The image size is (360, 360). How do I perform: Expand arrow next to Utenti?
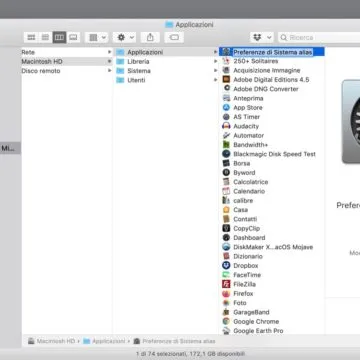[215, 80]
